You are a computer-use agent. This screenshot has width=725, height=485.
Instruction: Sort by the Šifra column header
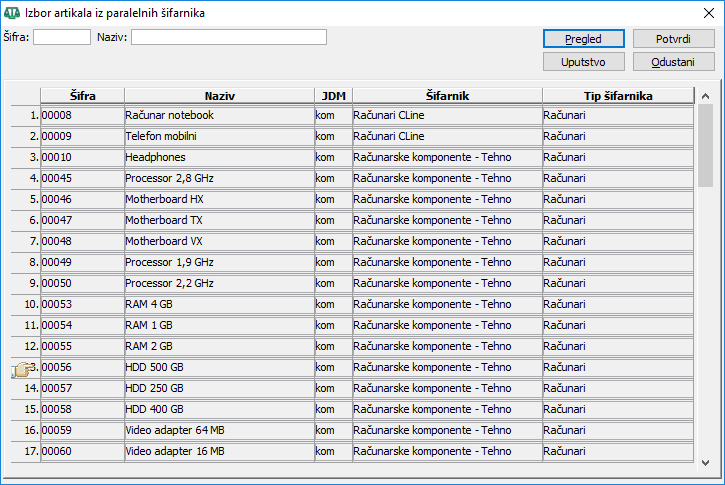tap(82, 95)
